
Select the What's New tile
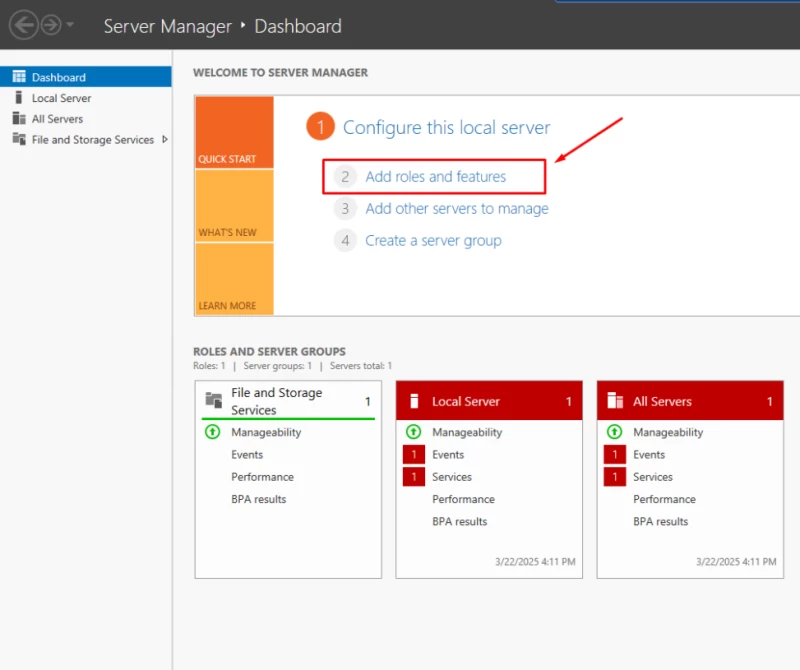(234, 206)
